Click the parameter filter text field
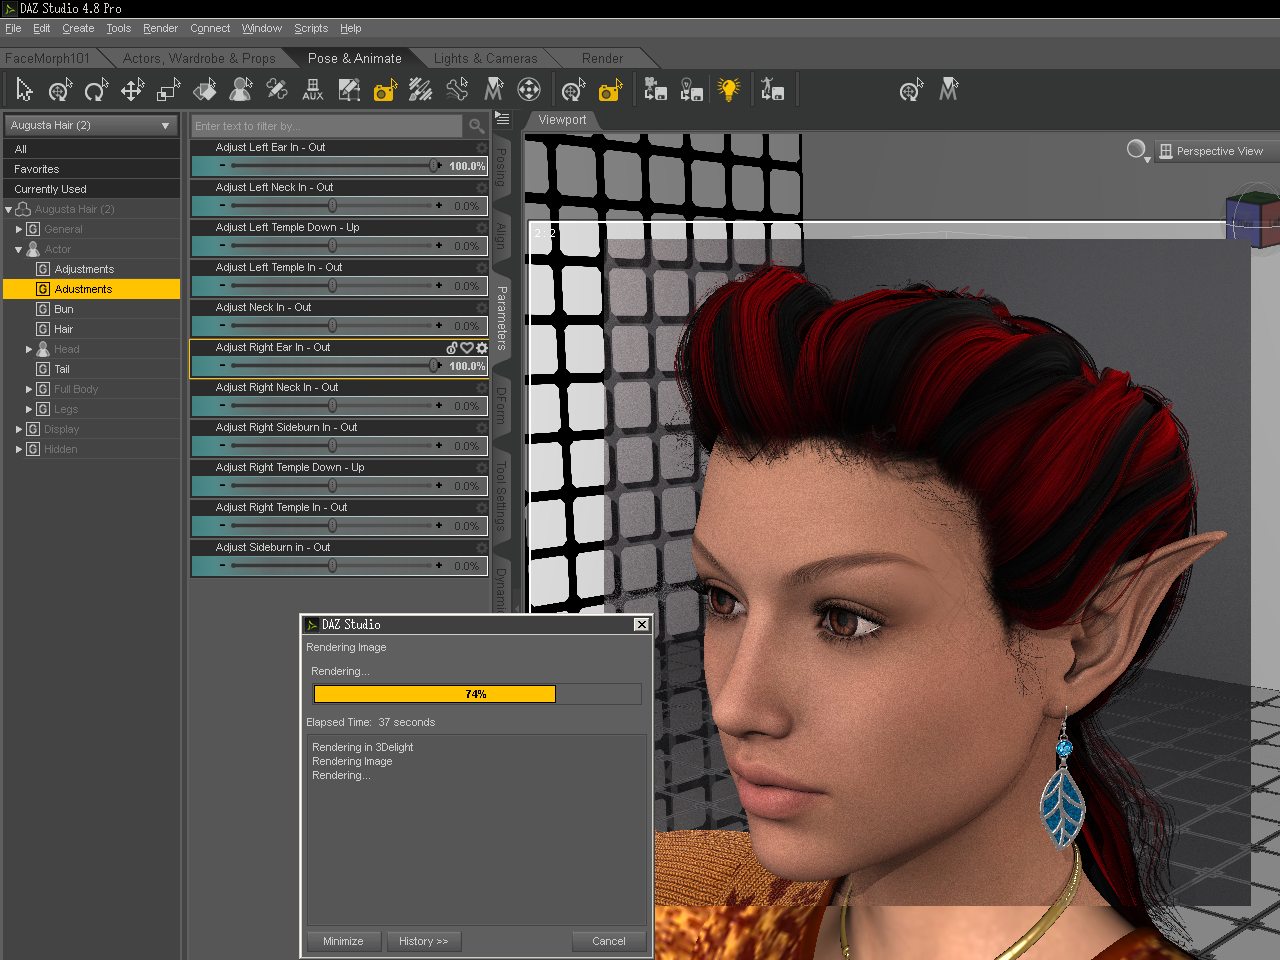 tap(328, 126)
